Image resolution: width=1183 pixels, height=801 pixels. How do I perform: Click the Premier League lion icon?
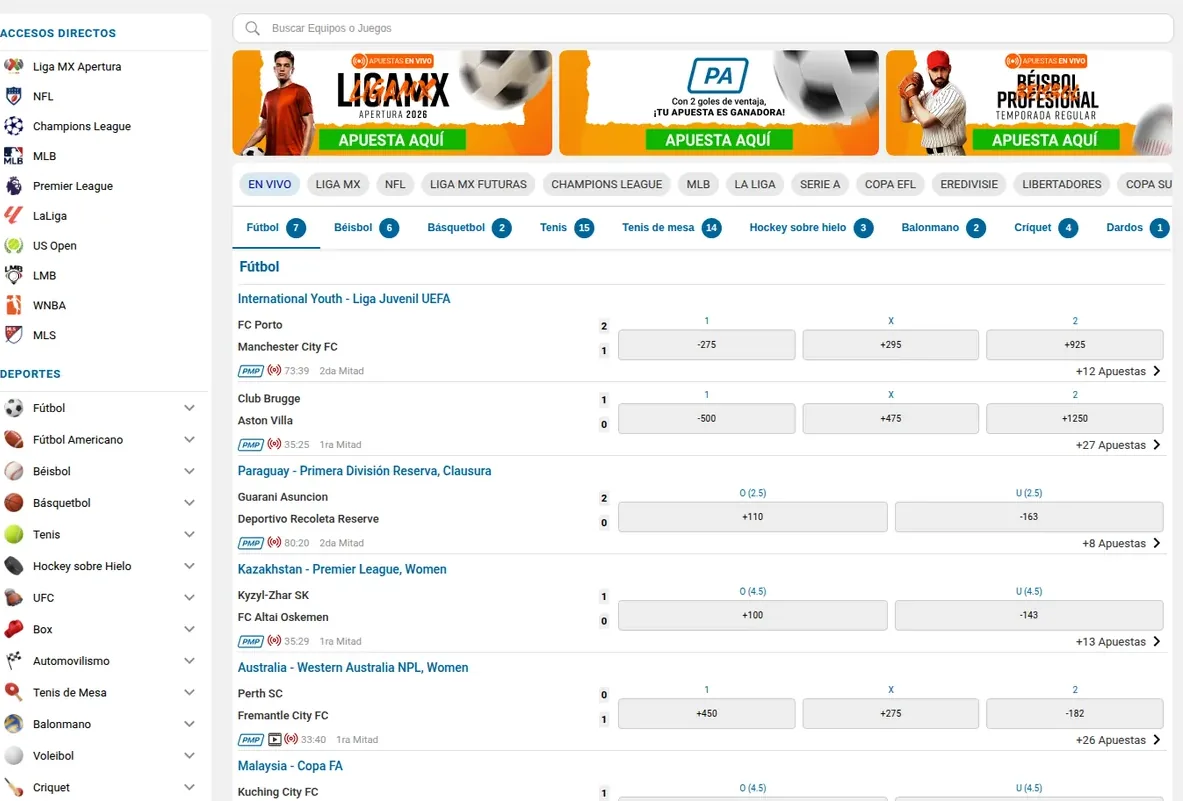(14, 186)
